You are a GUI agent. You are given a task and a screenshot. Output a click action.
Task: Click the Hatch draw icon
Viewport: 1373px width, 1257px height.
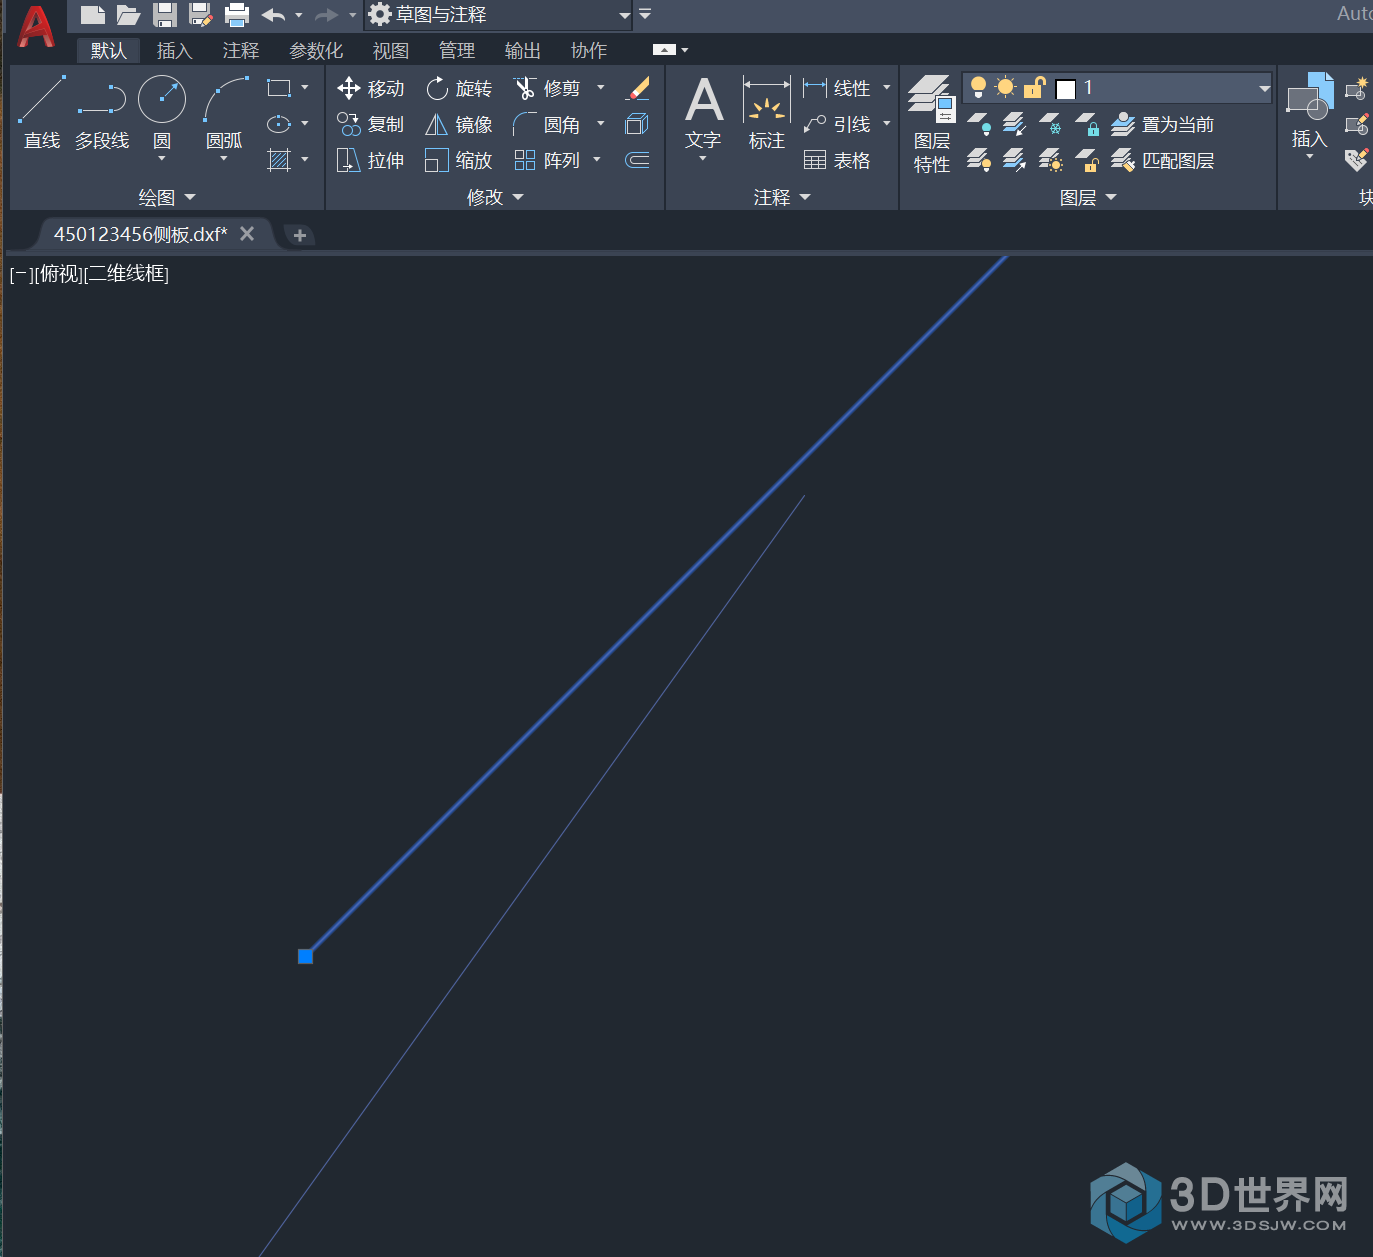[x=279, y=160]
